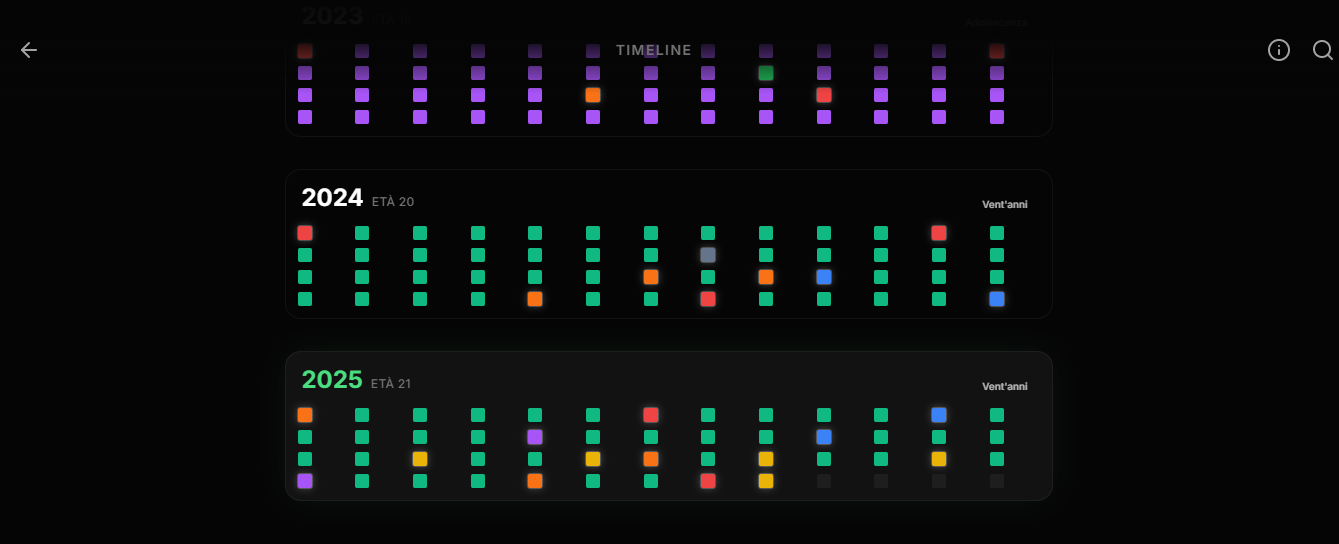Click the TIMELINE heading
The width and height of the screenshot is (1339, 544).
654,50
